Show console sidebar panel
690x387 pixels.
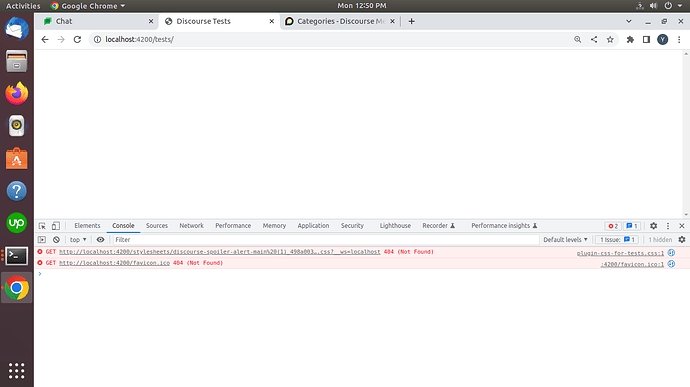pos(42,240)
